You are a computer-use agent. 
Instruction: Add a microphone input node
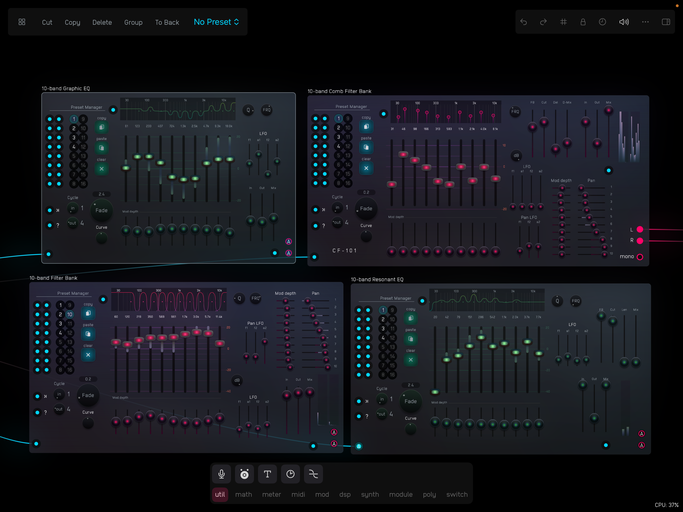[222, 474]
